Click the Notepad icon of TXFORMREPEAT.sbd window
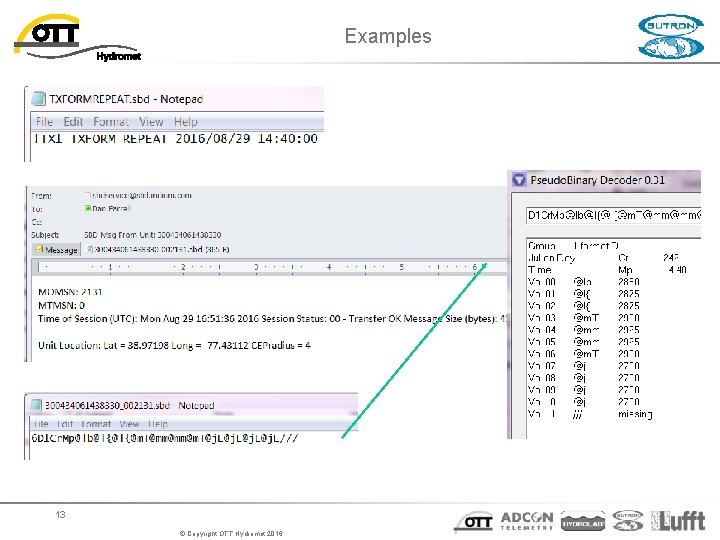 pyautogui.click(x=39, y=99)
